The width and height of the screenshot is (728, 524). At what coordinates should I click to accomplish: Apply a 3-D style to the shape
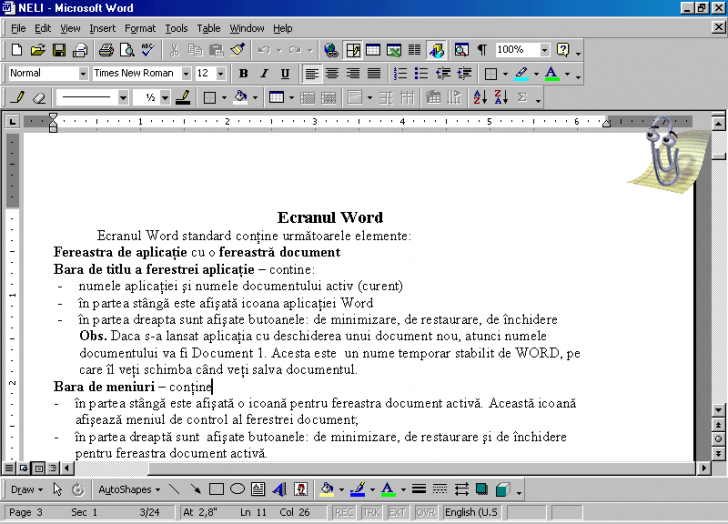503,489
